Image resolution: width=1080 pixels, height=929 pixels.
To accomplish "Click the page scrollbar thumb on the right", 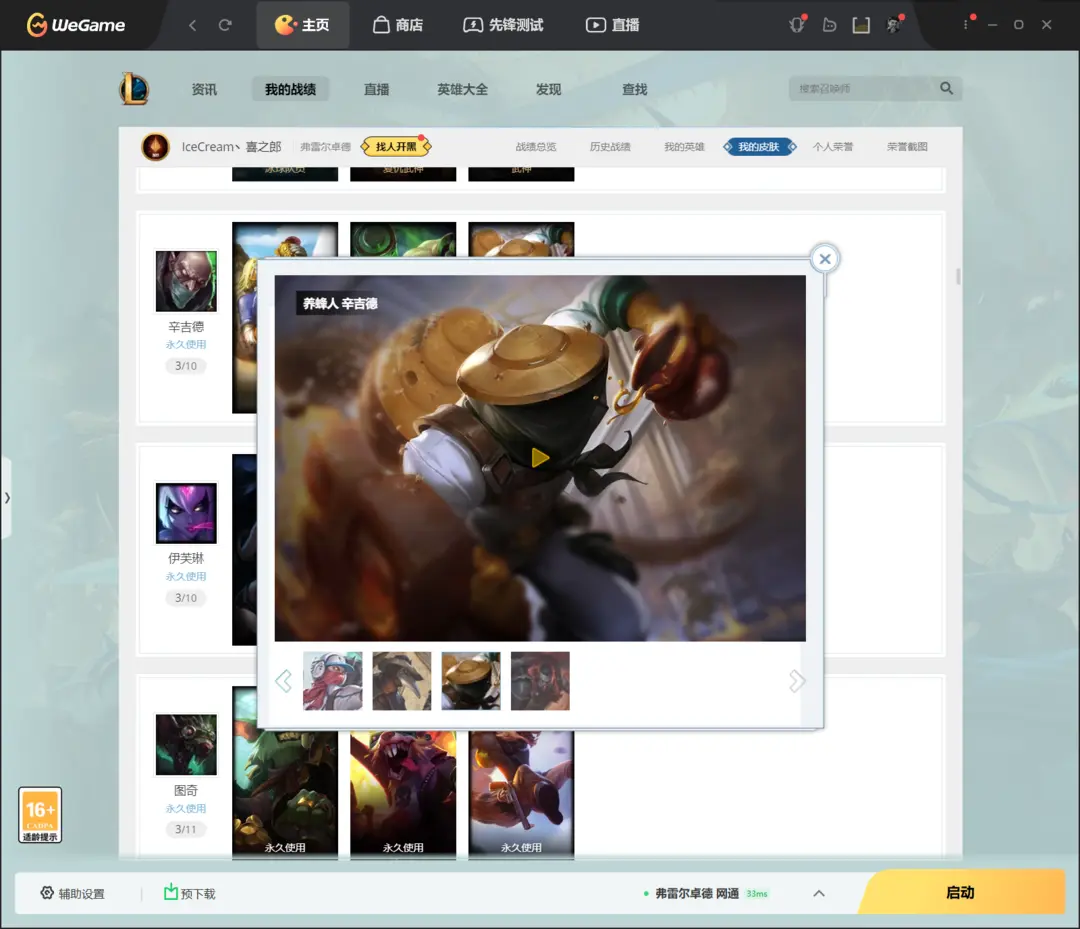I will coord(958,277).
